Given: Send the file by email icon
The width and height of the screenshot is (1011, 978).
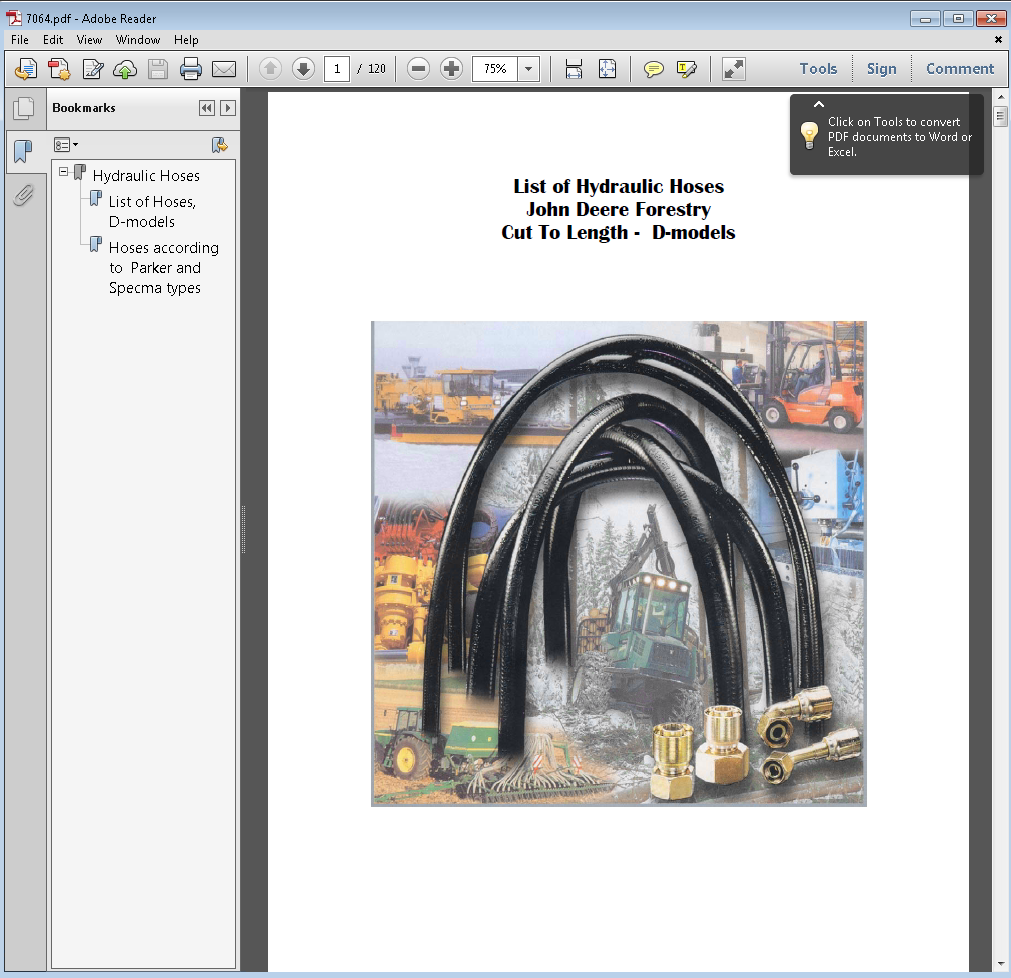Looking at the screenshot, I should (x=224, y=69).
